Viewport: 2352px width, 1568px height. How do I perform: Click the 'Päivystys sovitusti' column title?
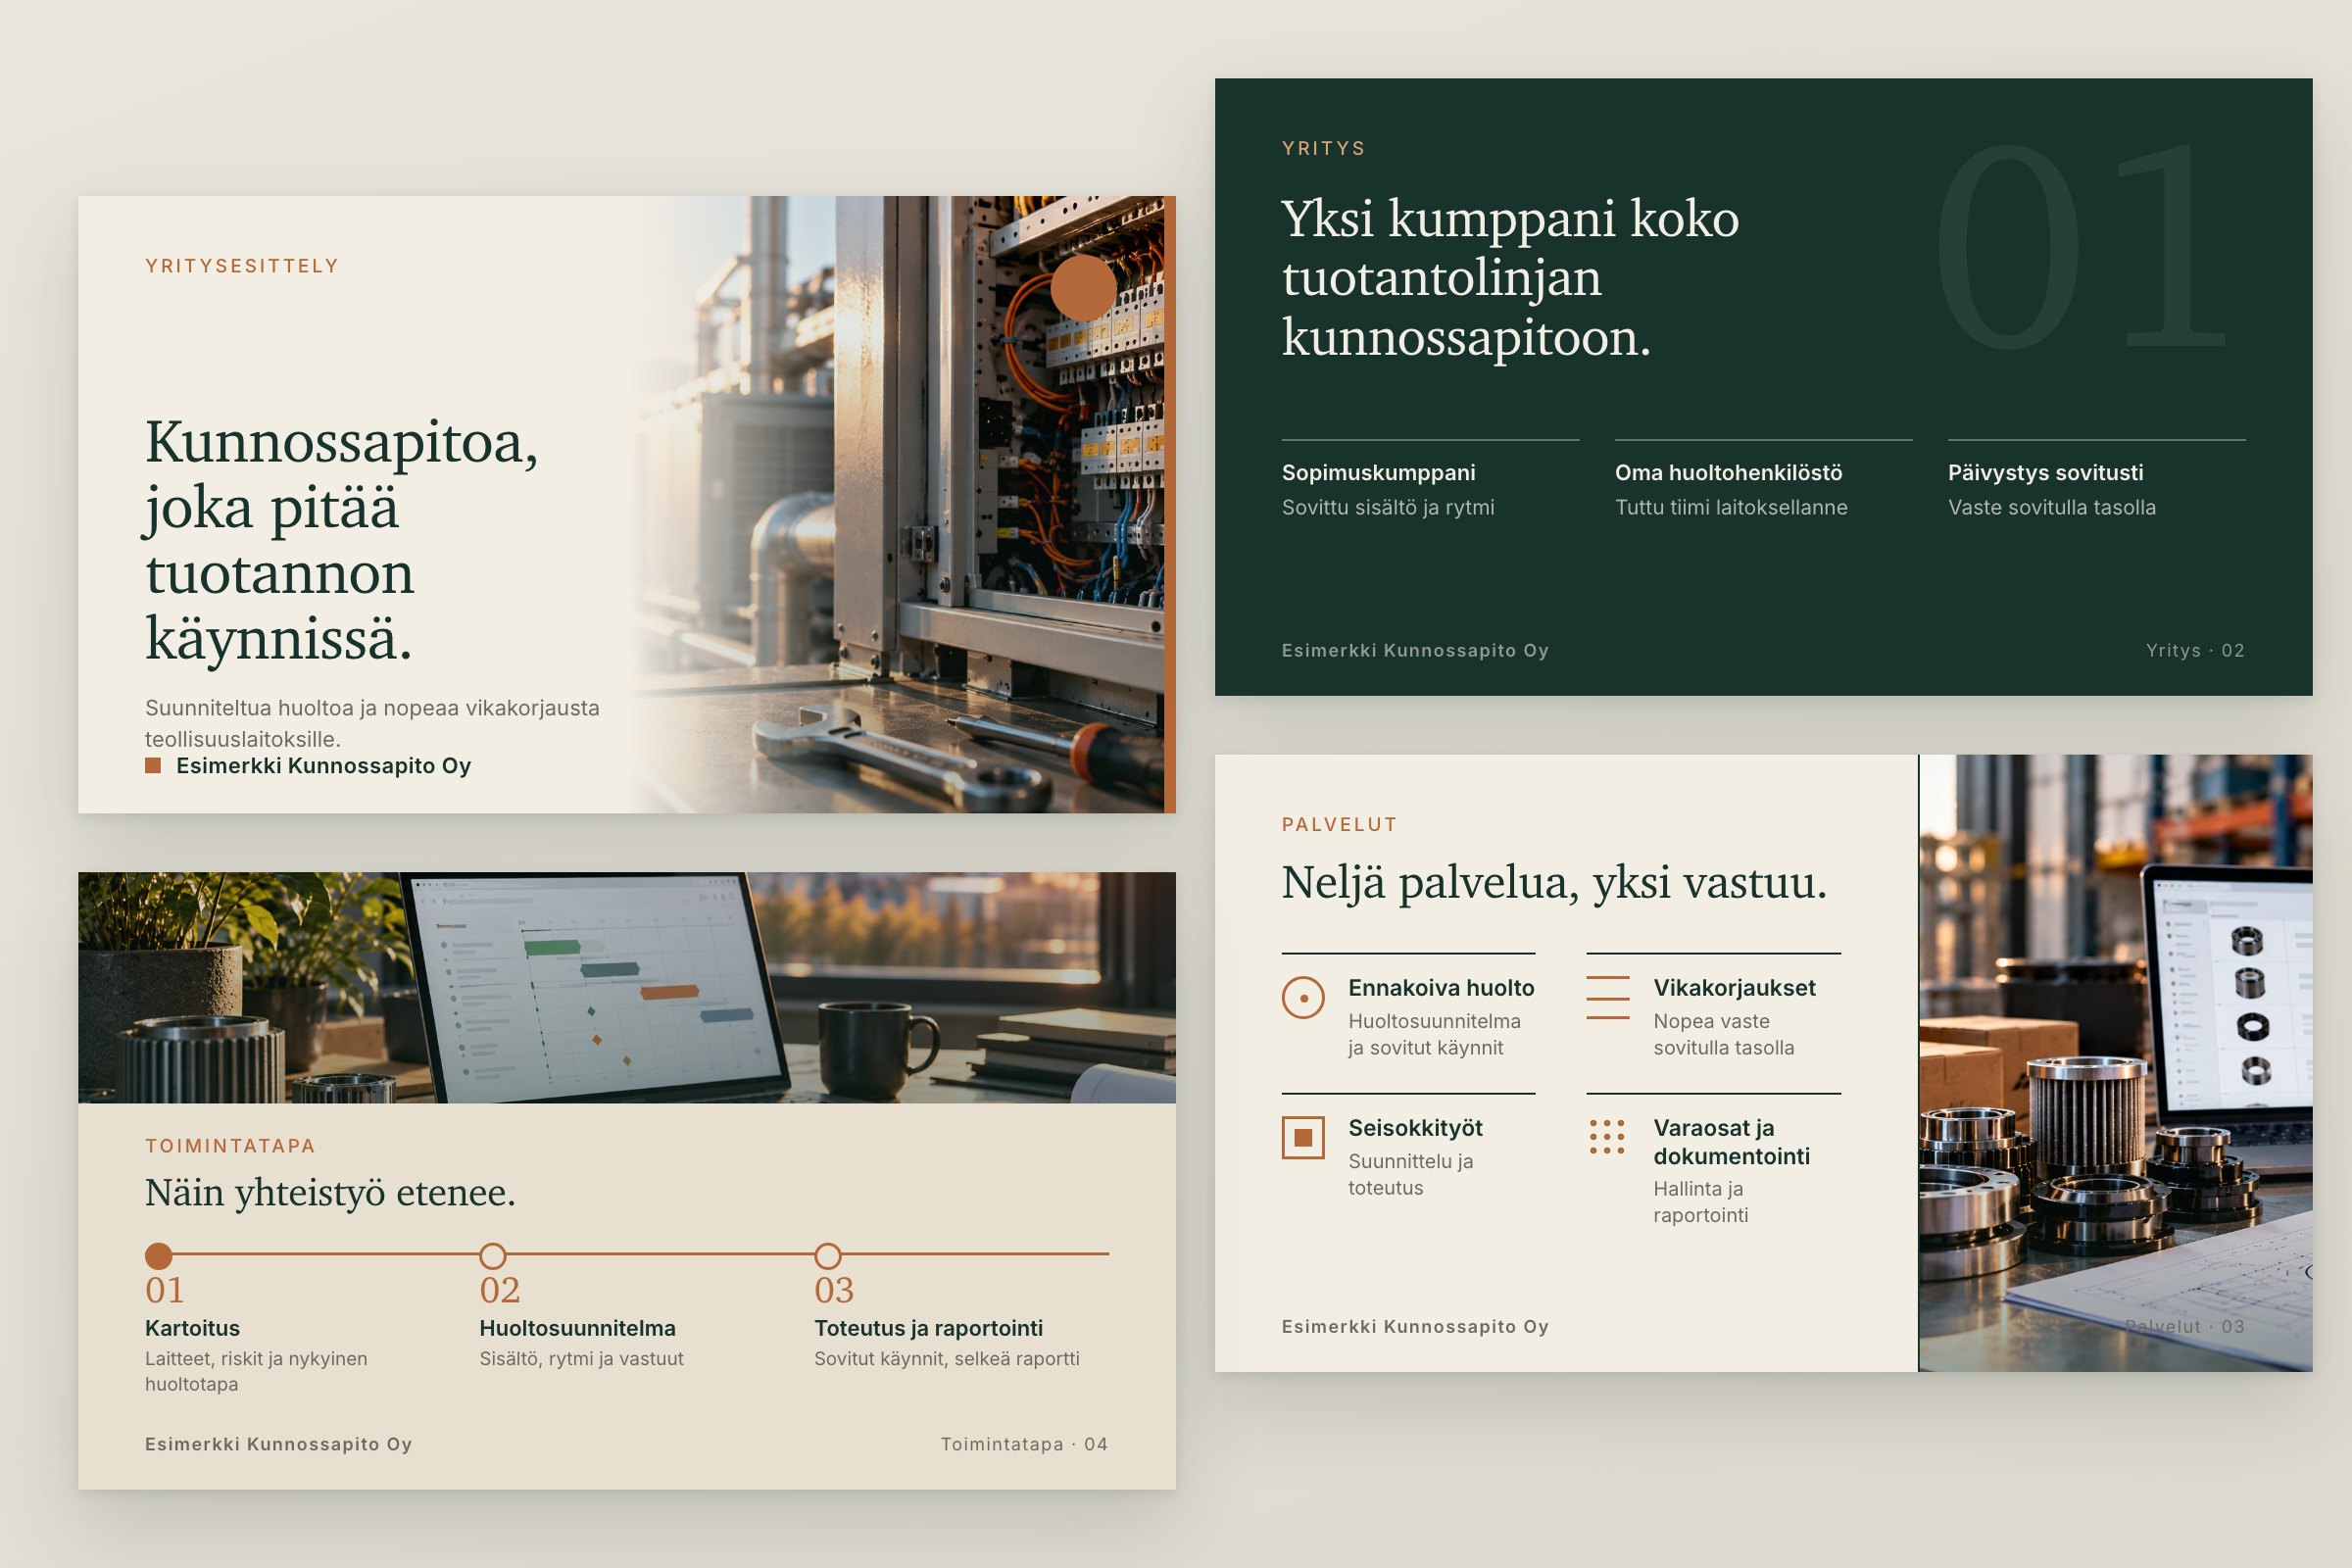point(2046,473)
